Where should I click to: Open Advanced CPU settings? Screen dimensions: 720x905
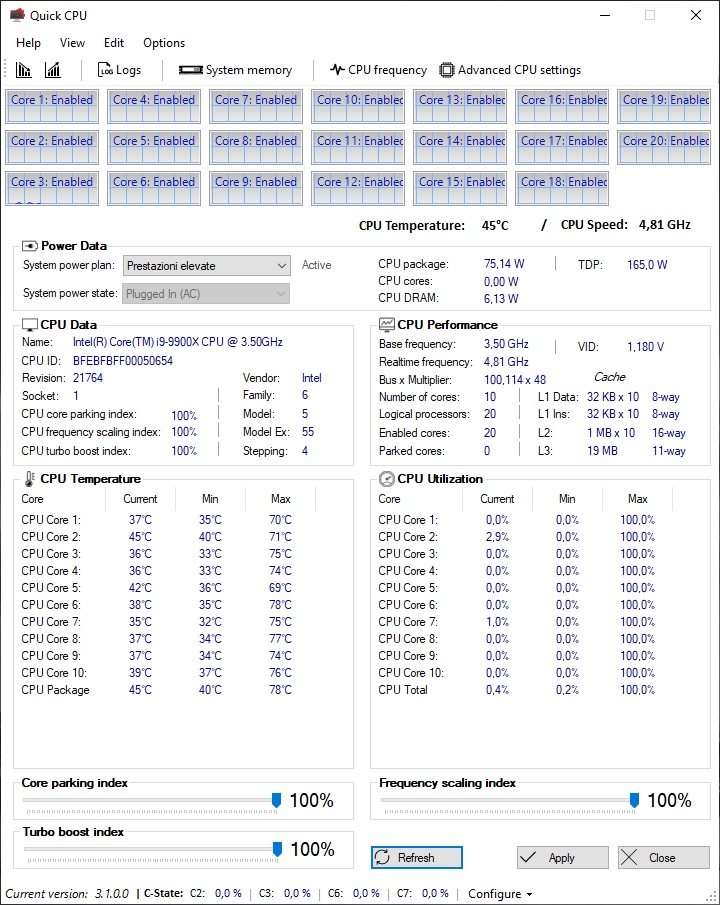click(x=510, y=70)
